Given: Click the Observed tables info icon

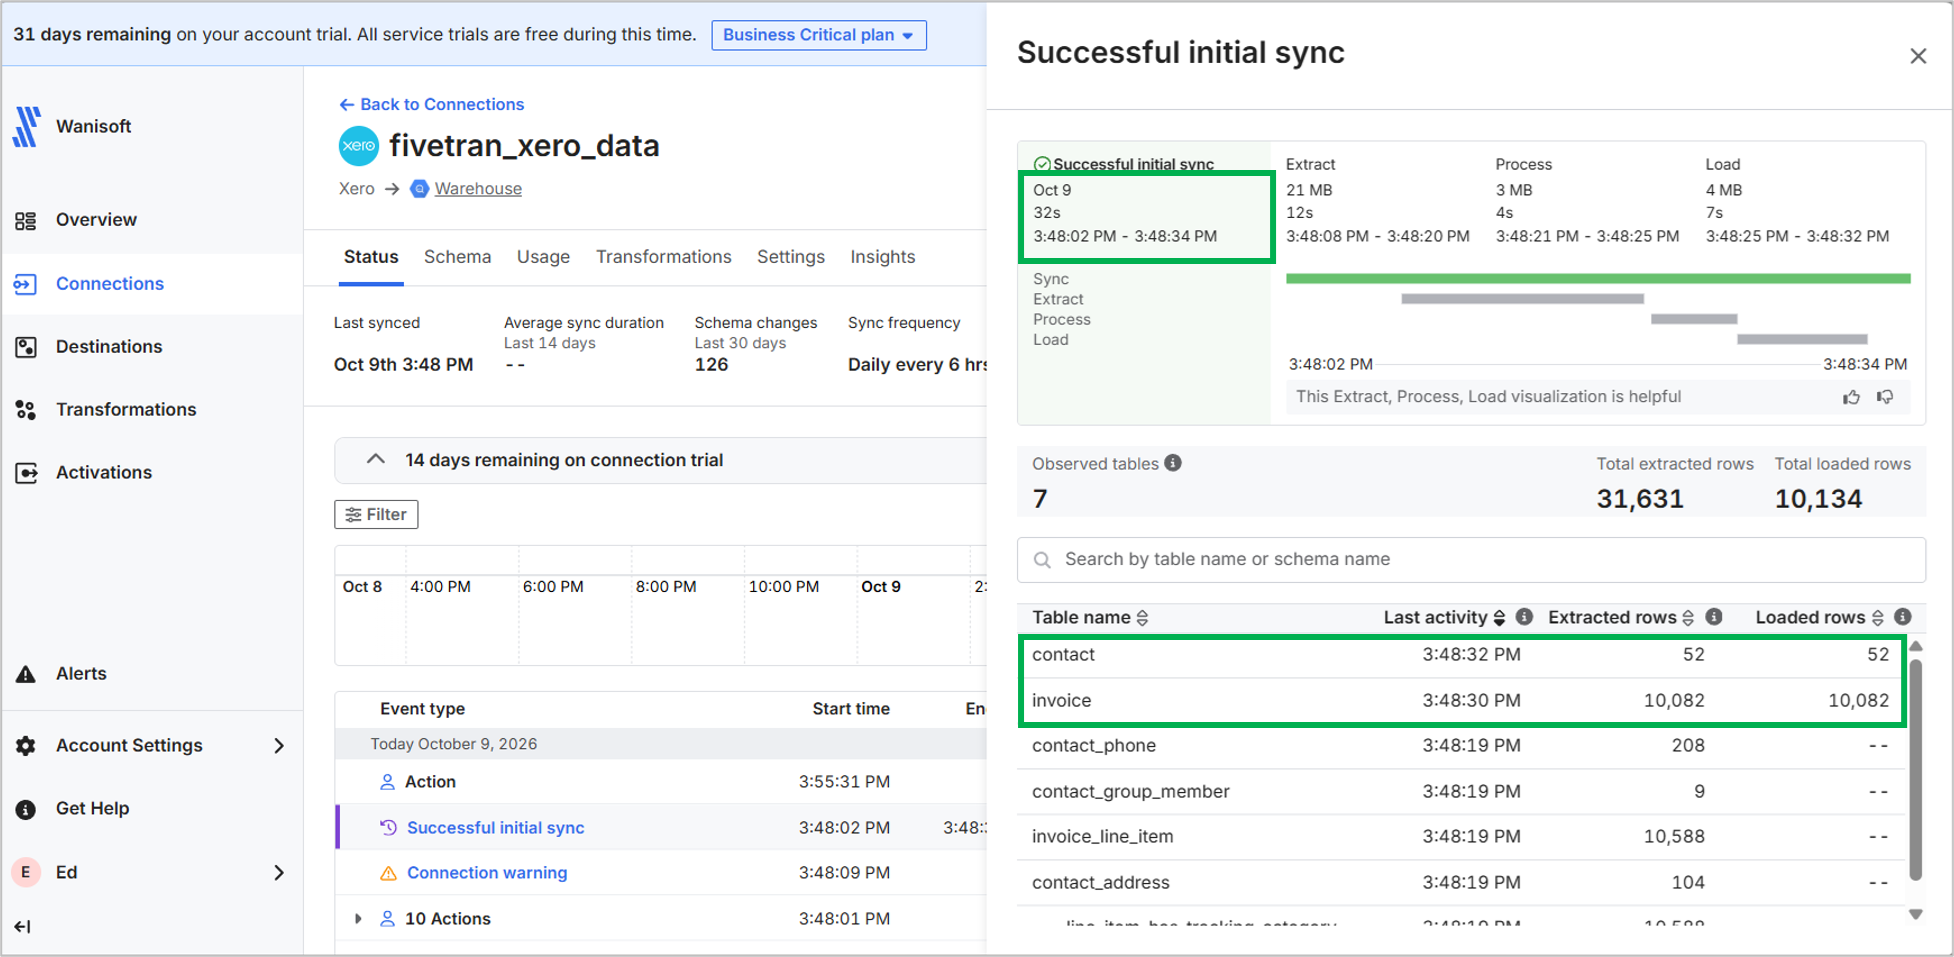Looking at the screenshot, I should [x=1173, y=463].
